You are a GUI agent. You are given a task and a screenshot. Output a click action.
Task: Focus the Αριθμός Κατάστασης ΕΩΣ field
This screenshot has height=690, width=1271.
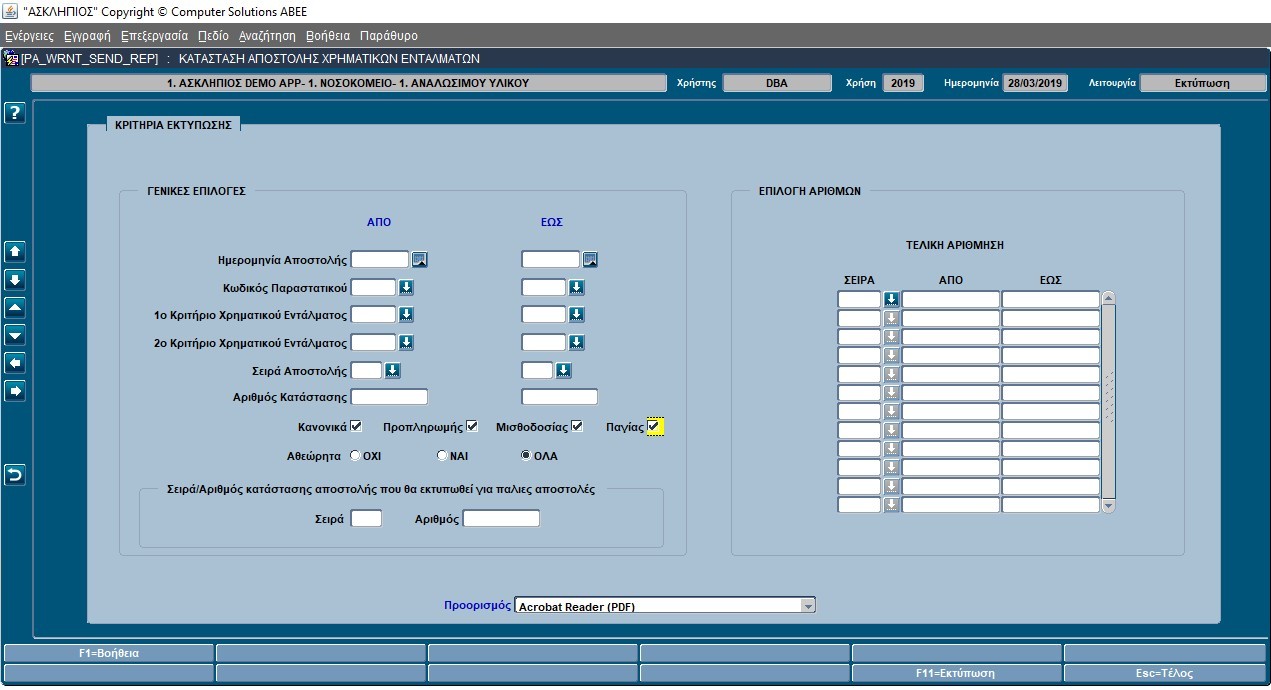click(x=560, y=397)
